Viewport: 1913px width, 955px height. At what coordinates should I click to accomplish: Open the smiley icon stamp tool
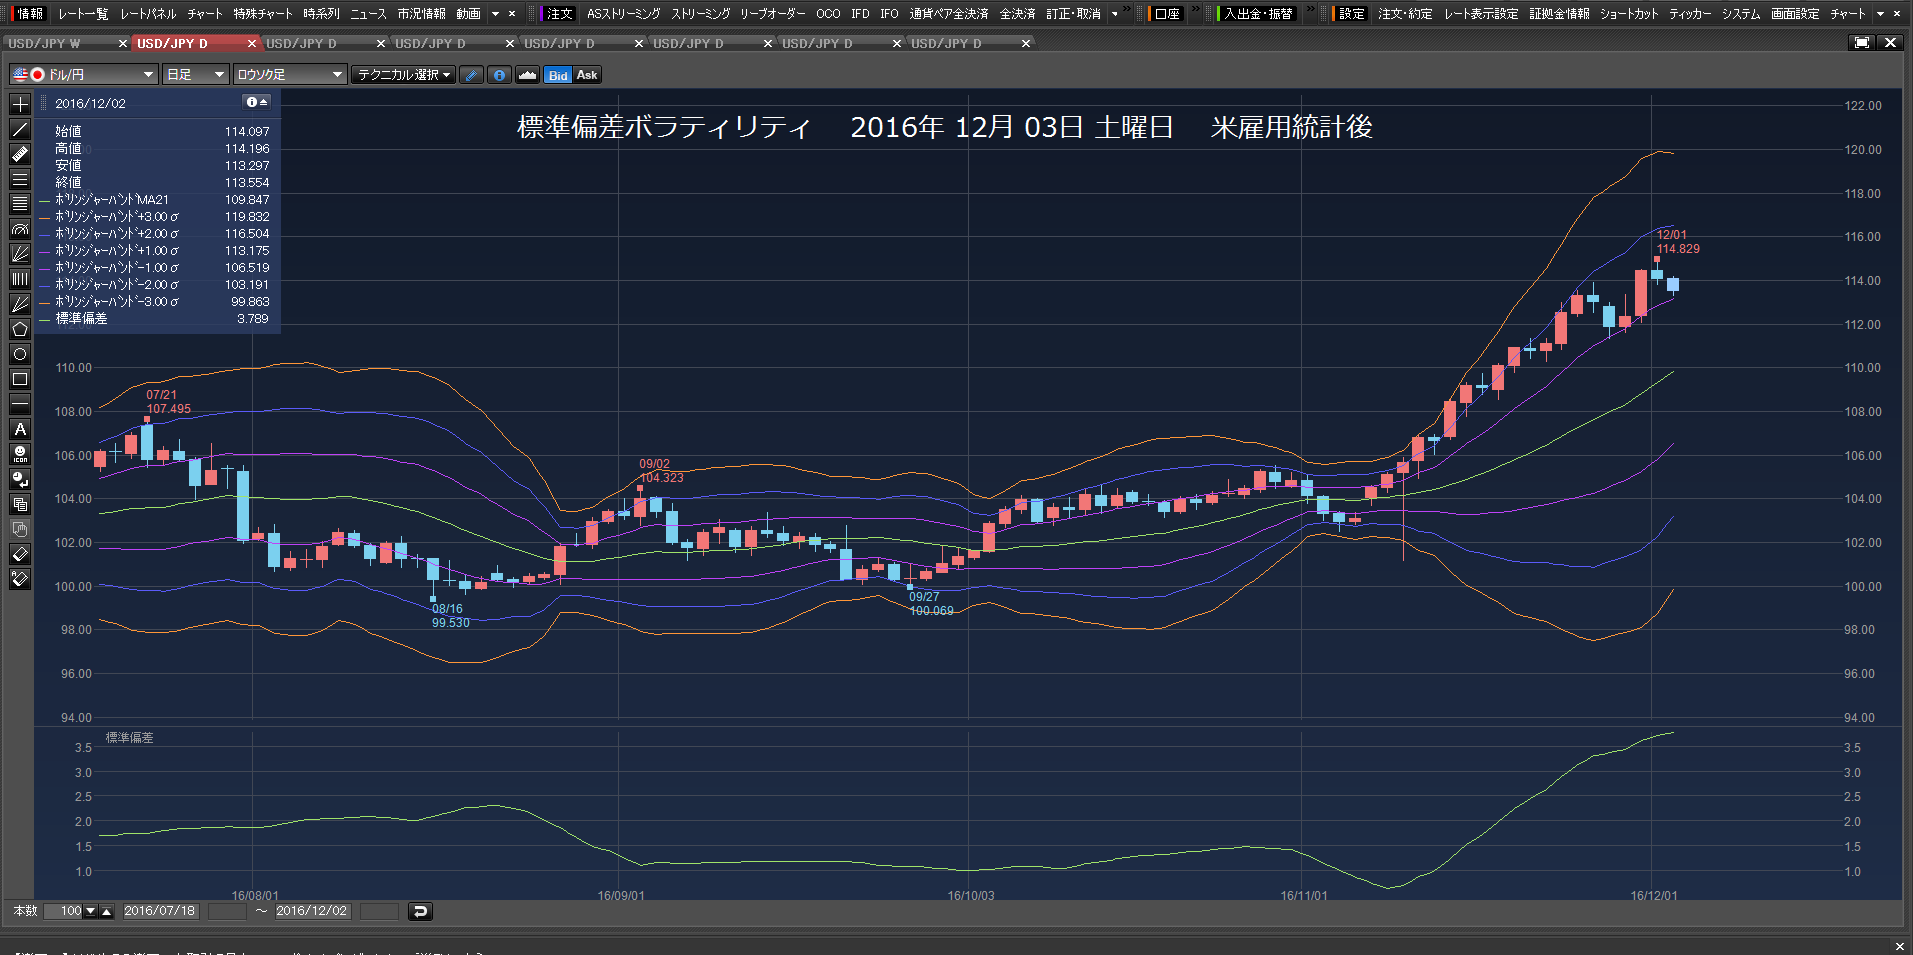pyautogui.click(x=20, y=454)
